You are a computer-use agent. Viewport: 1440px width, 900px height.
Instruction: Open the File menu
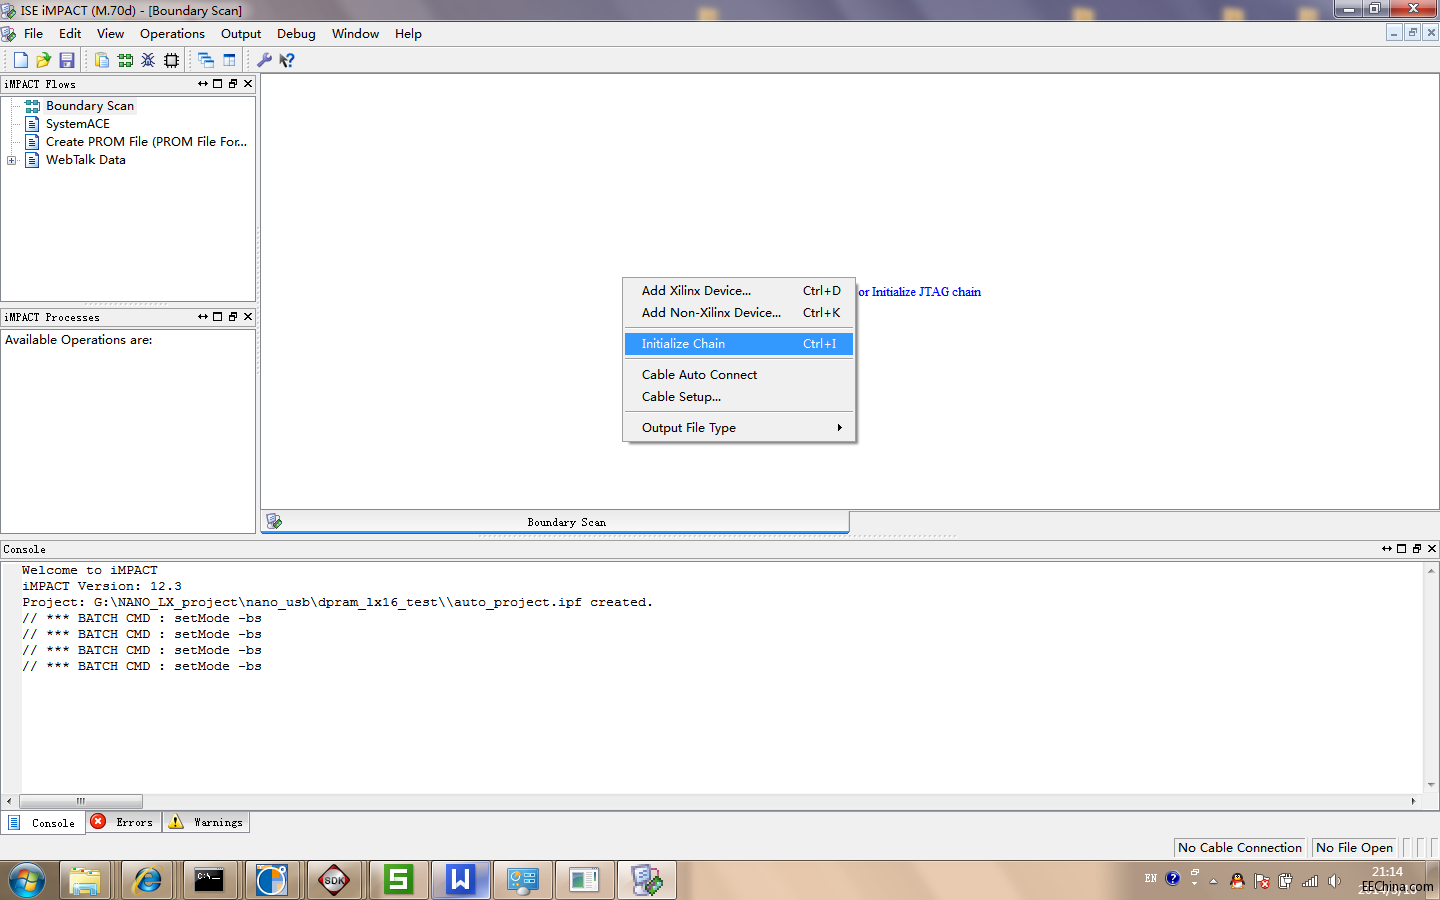[33, 34]
